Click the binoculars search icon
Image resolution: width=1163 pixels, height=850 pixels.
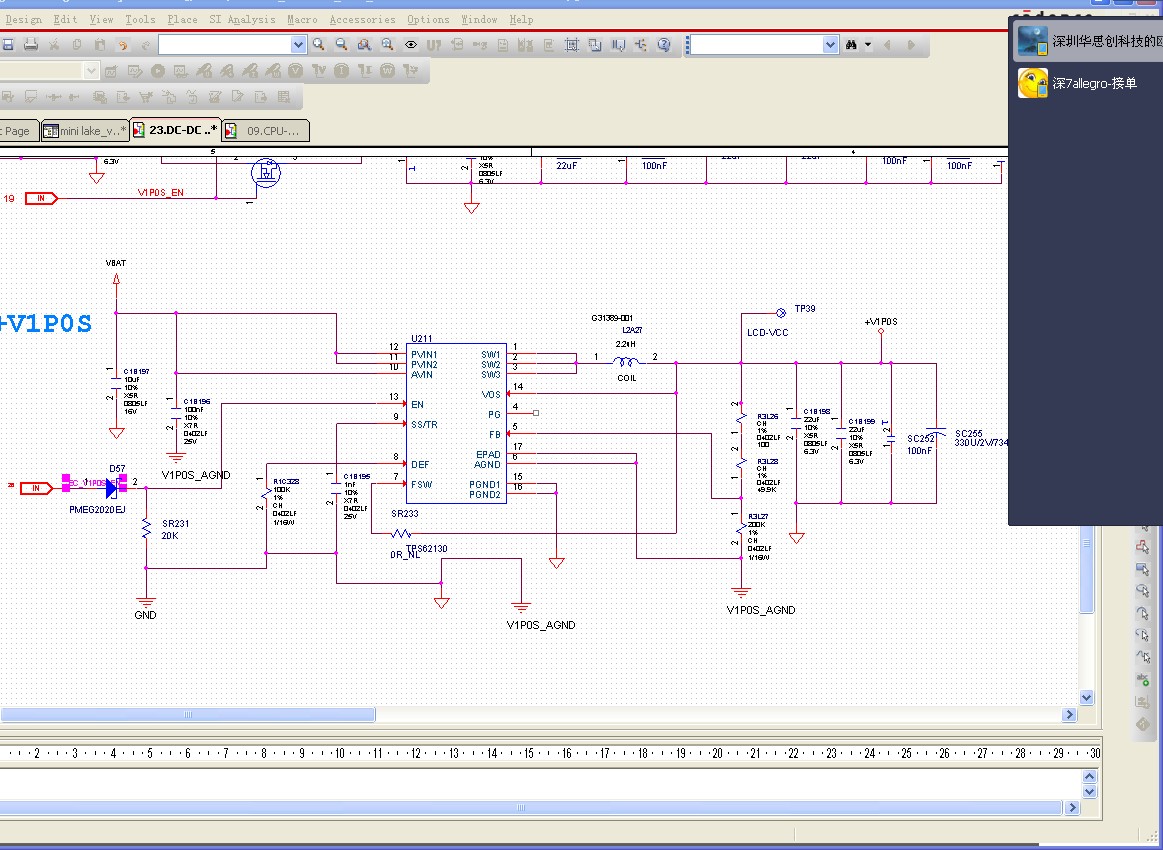[852, 45]
